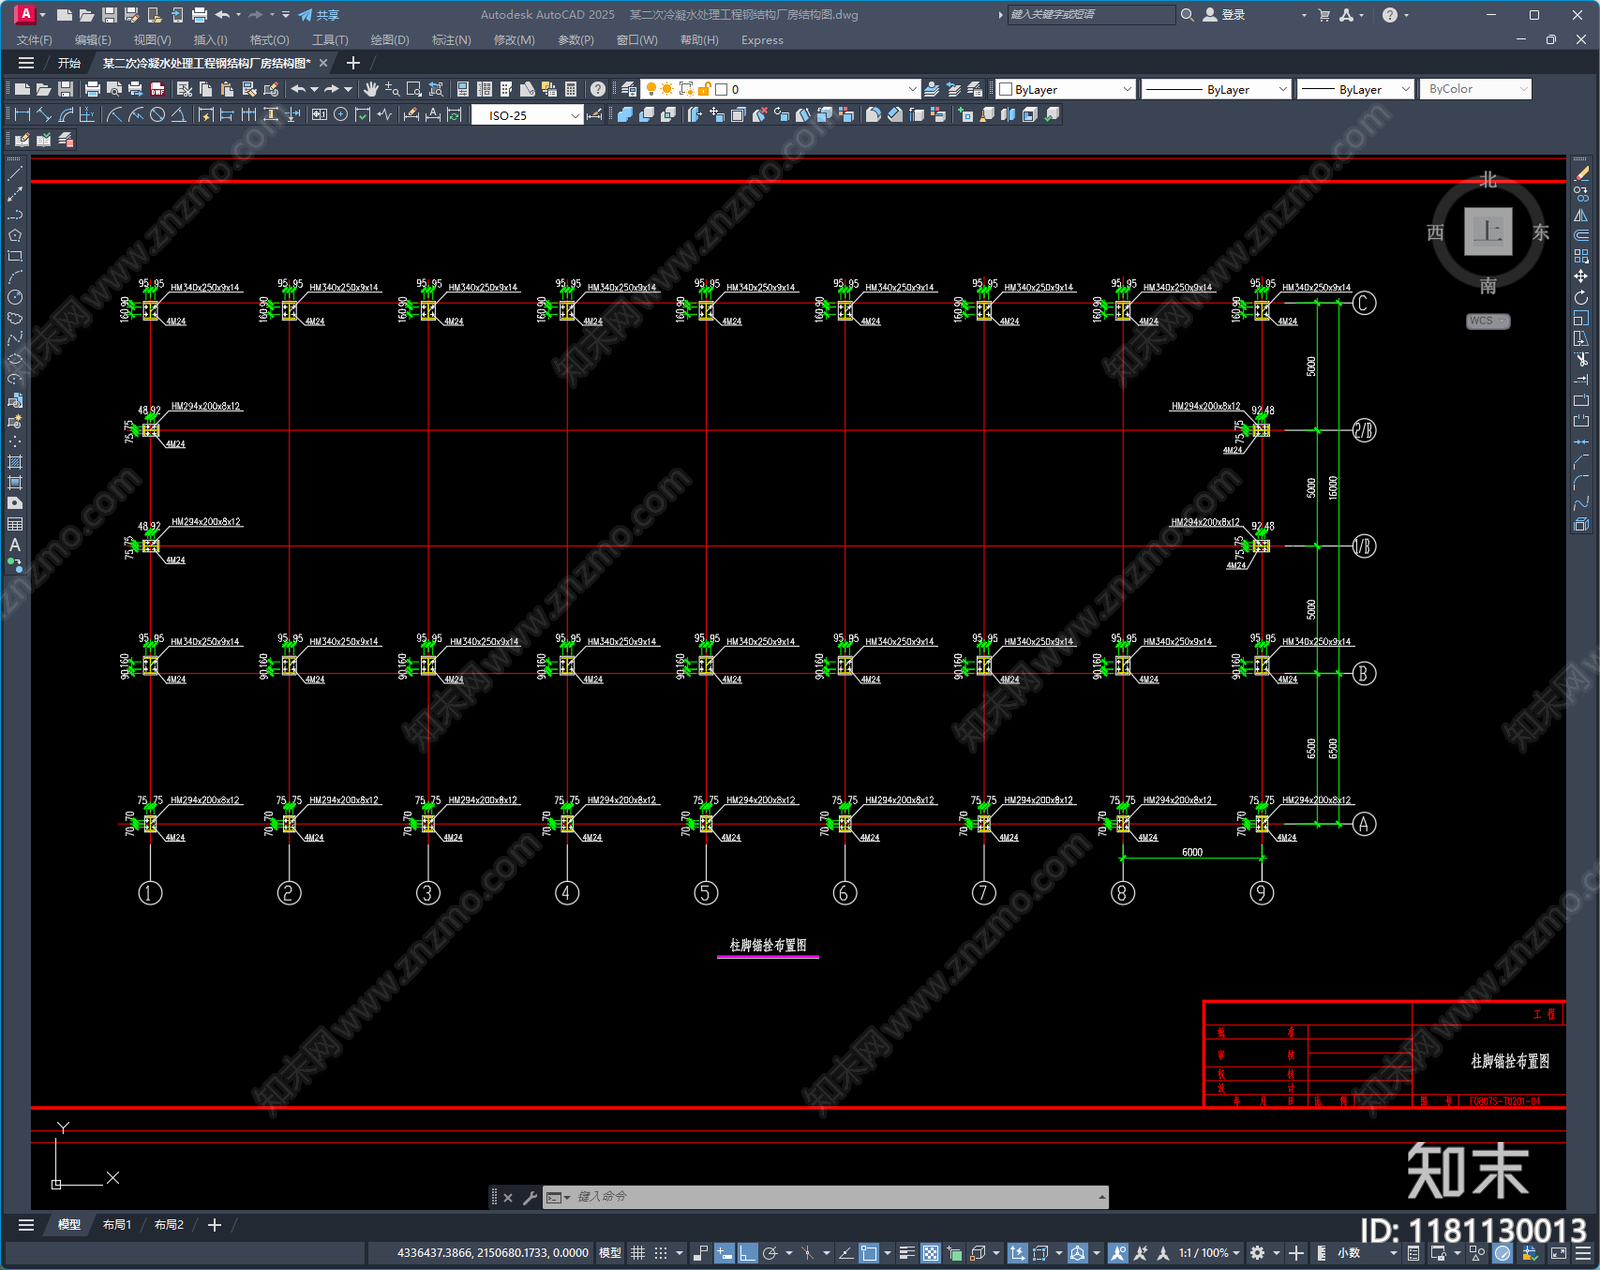Toggle lineweight display in status bar

[907, 1253]
